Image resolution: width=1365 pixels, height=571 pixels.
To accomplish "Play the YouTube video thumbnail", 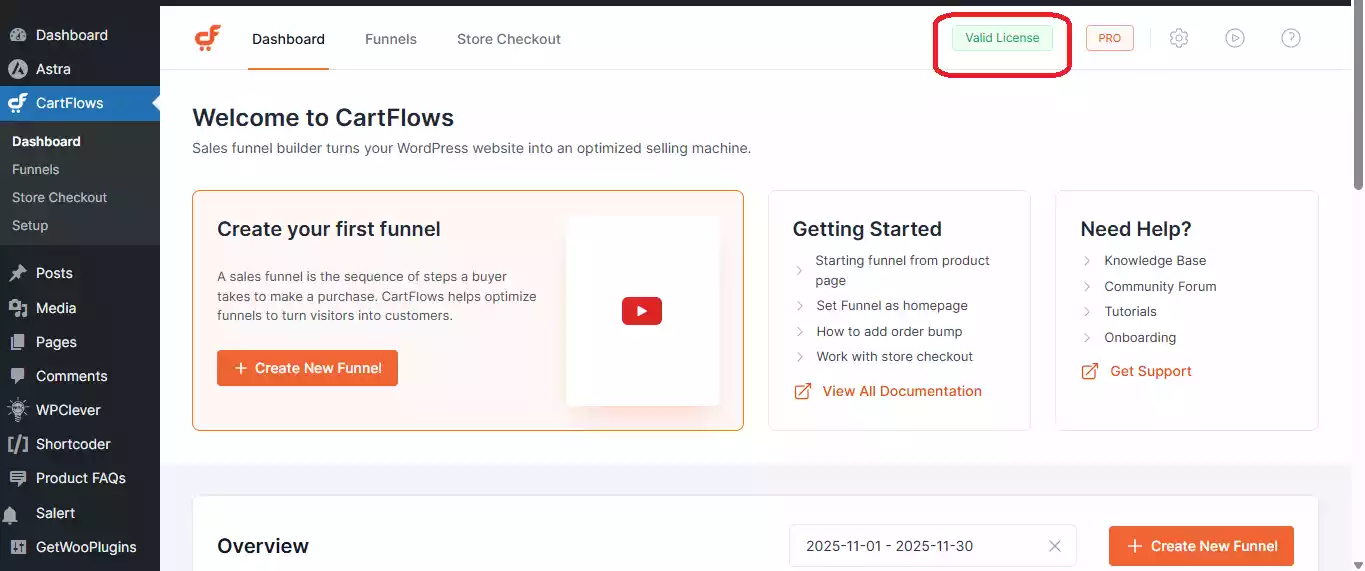I will [x=642, y=311].
